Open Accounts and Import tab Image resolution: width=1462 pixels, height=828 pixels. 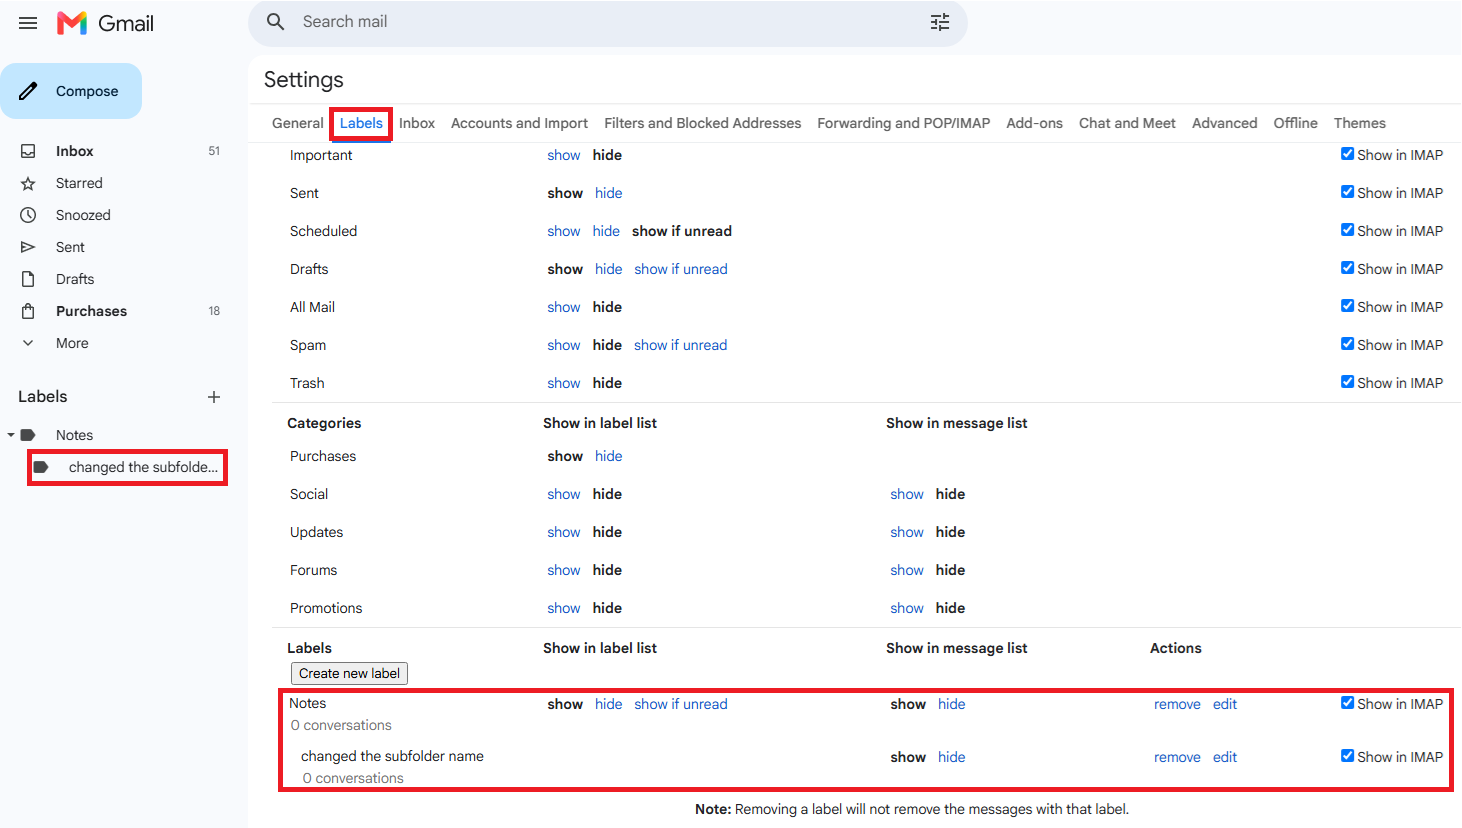point(519,123)
